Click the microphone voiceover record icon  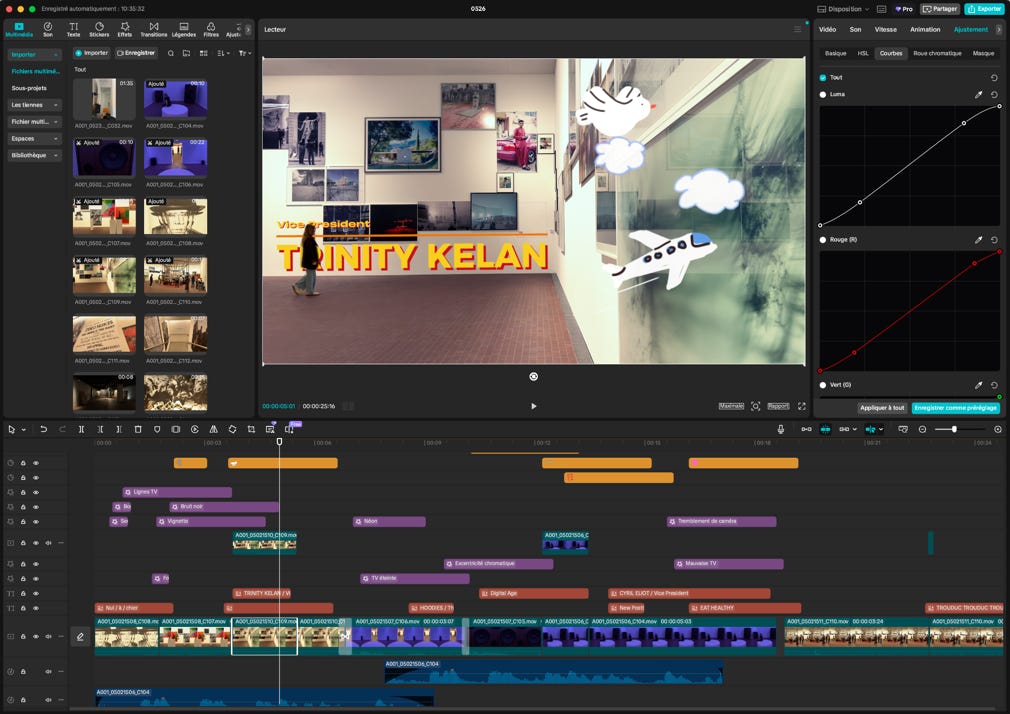tap(781, 429)
